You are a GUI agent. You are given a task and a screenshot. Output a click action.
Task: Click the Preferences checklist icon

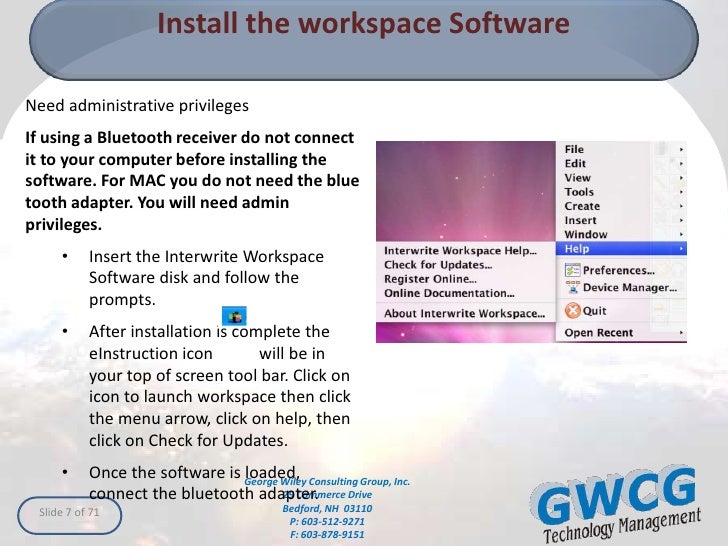tap(572, 270)
